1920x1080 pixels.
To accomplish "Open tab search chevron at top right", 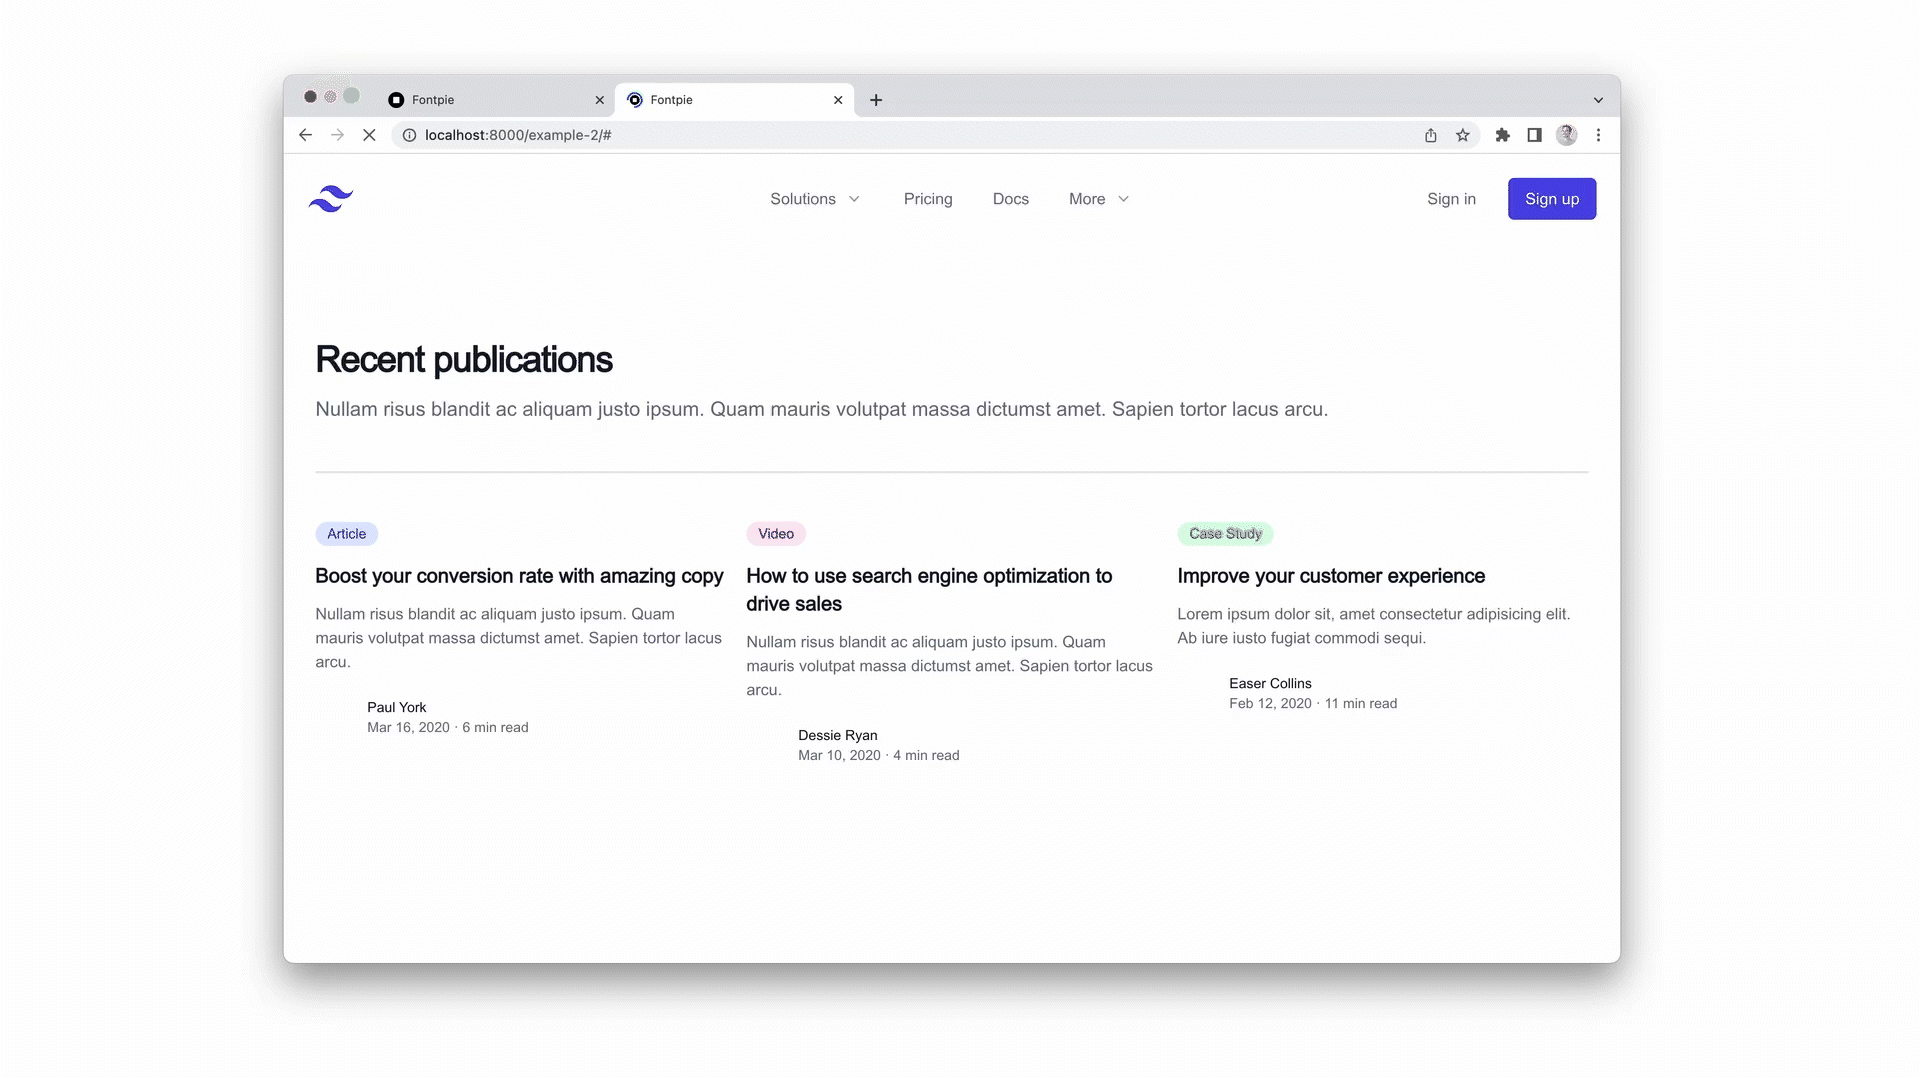I will [x=1598, y=100].
